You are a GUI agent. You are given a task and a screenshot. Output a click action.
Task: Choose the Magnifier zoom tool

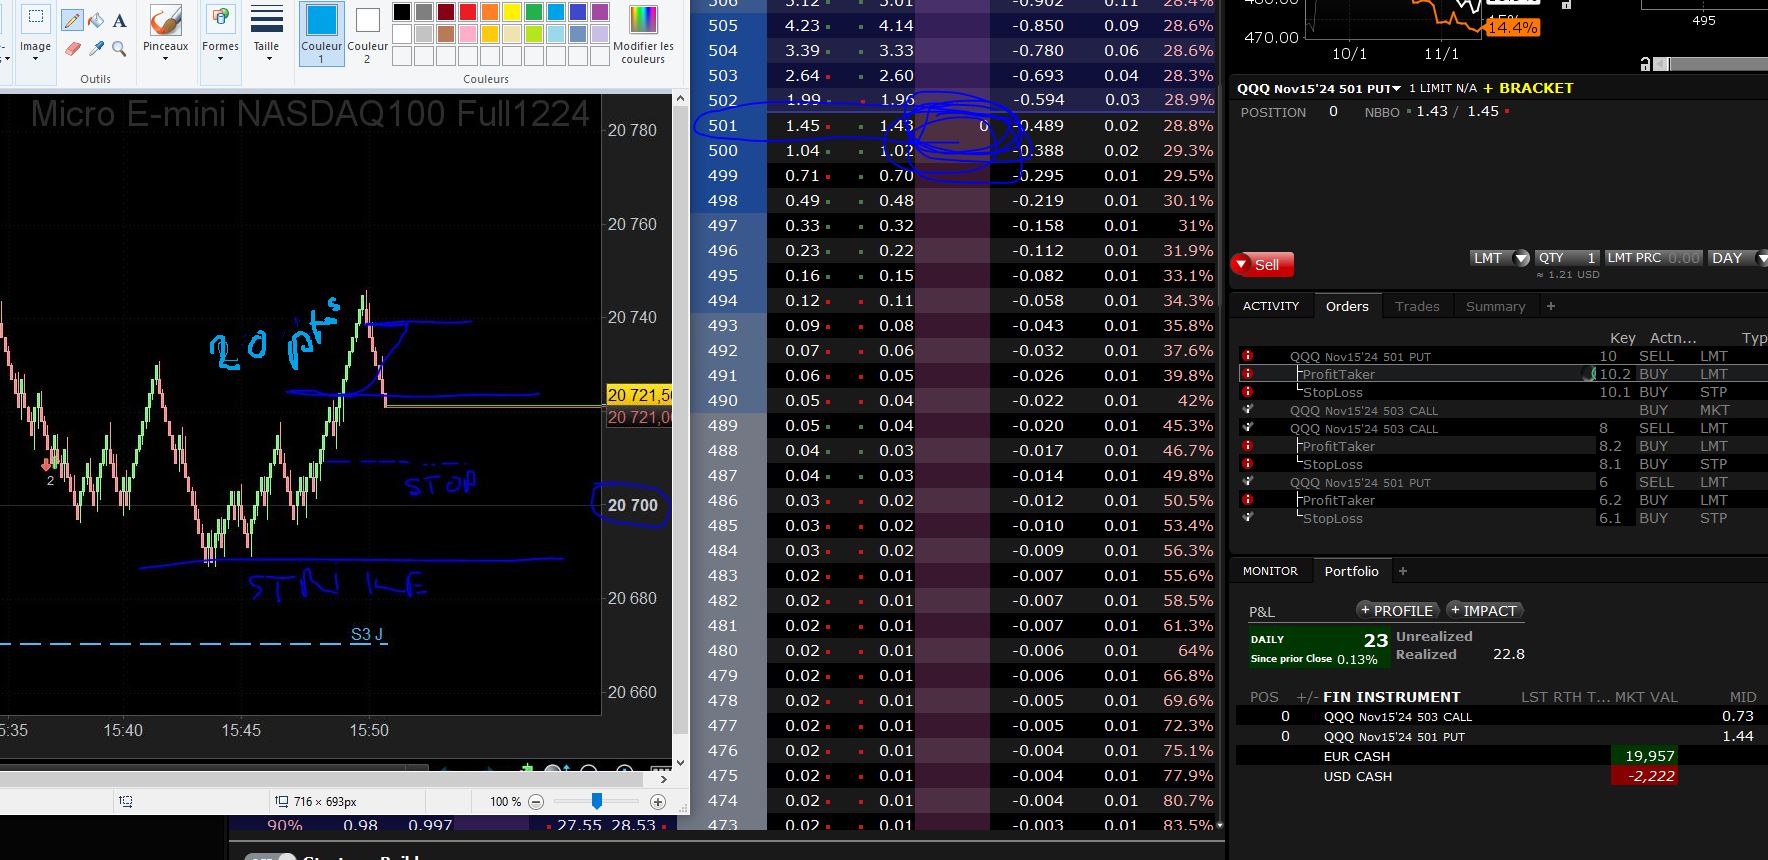click(119, 48)
